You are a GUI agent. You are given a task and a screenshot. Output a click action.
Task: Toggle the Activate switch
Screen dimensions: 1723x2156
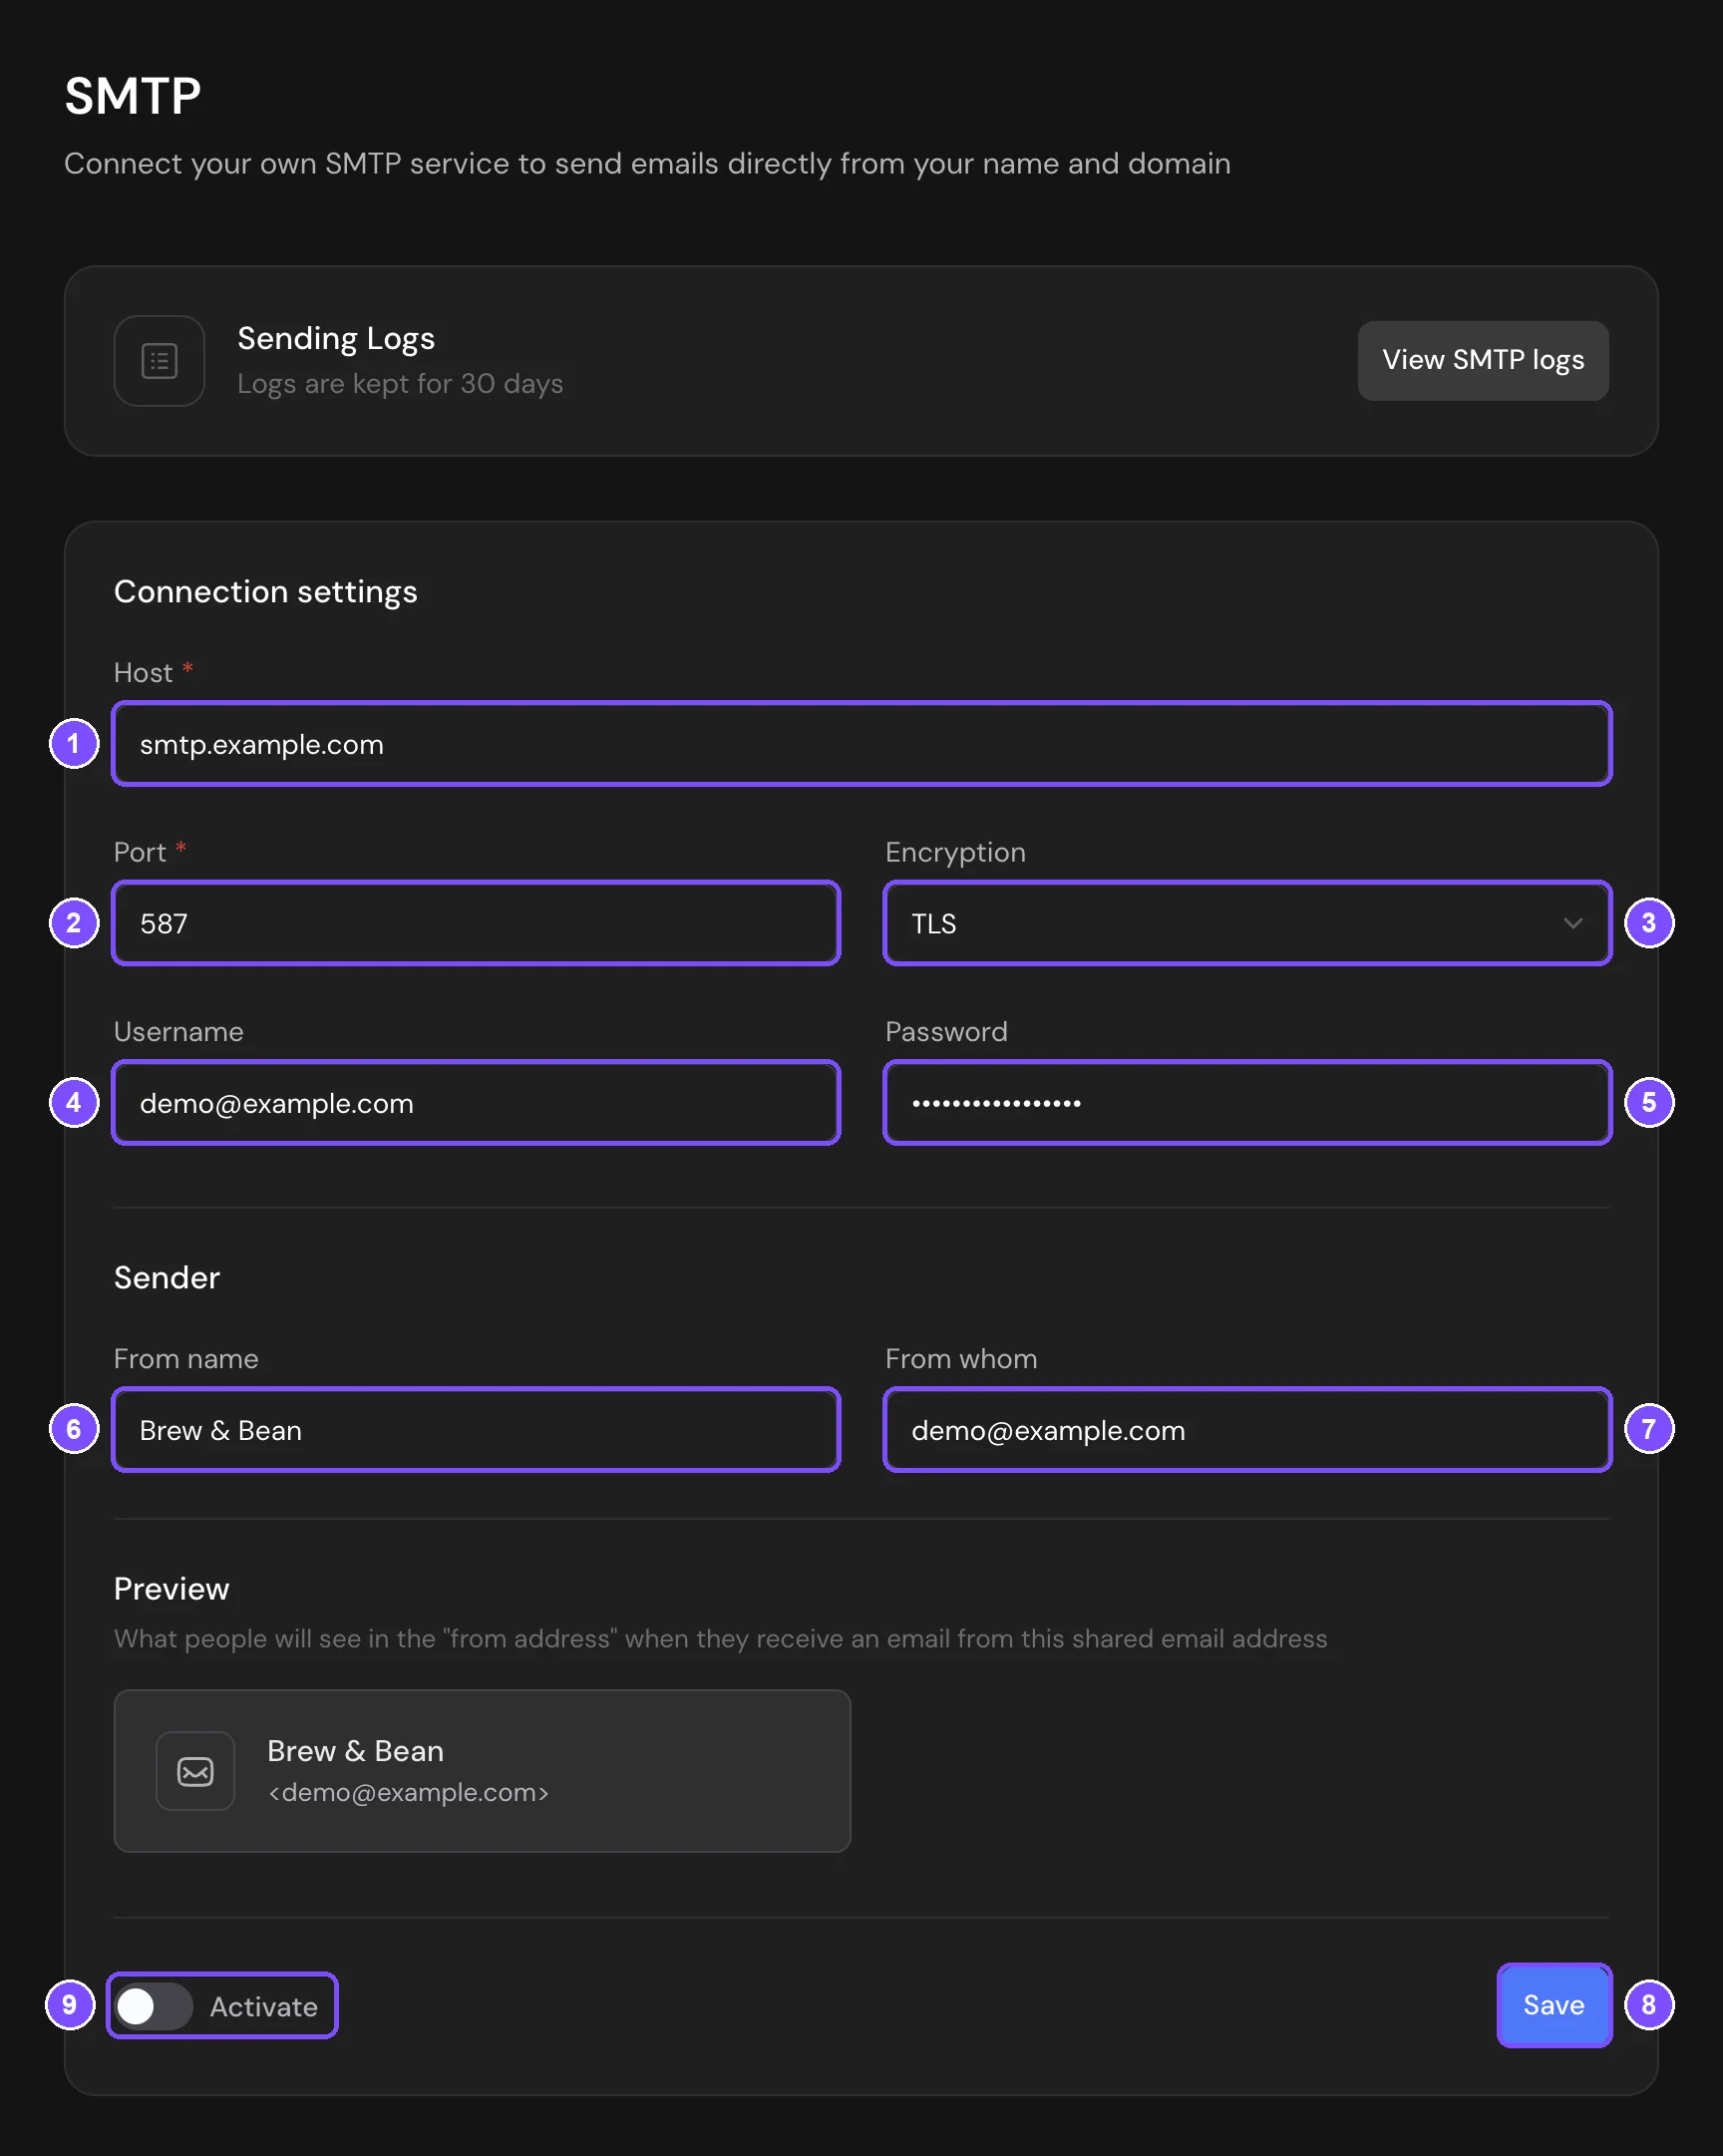pyautogui.click(x=153, y=2006)
